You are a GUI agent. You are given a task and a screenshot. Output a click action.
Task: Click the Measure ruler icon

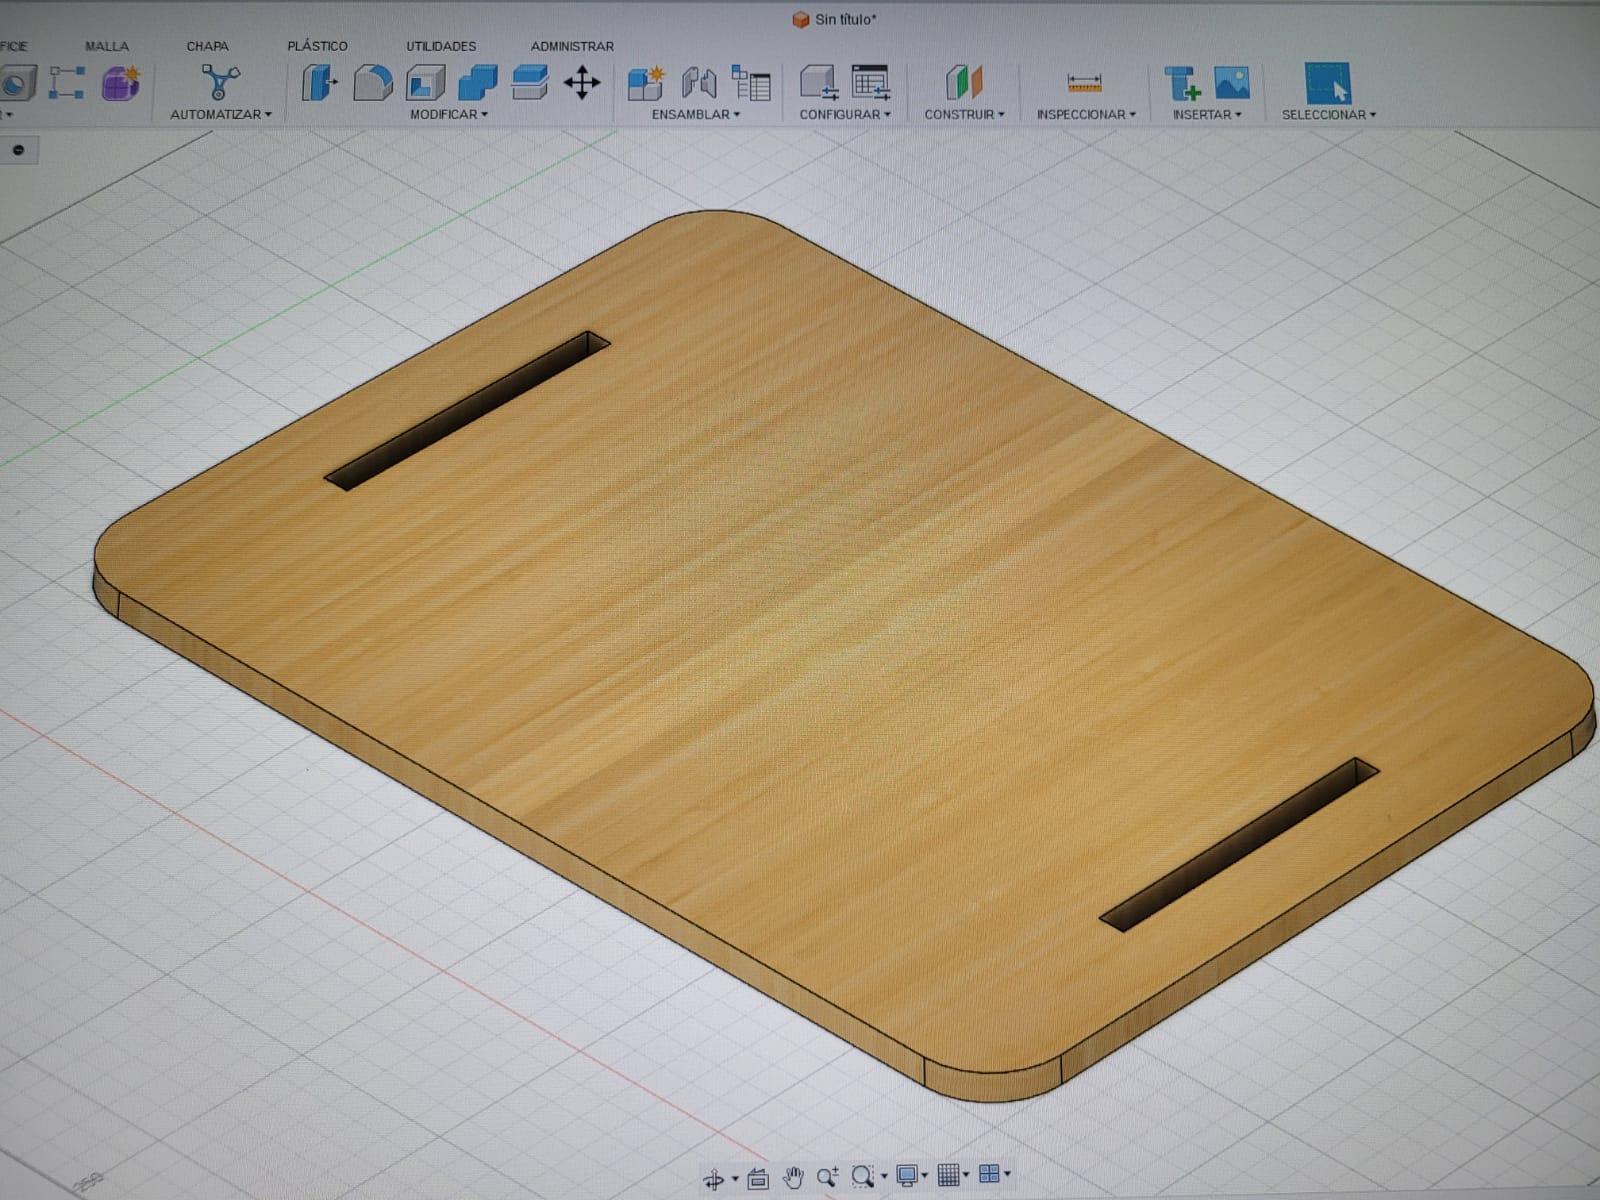[1085, 83]
